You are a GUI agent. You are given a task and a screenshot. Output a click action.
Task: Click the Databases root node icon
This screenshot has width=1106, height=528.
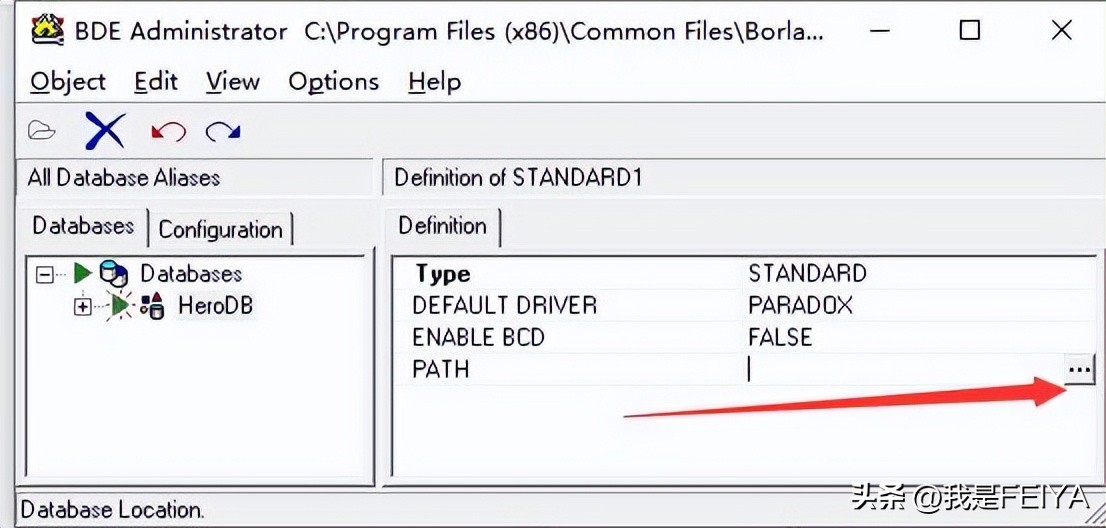[113, 273]
